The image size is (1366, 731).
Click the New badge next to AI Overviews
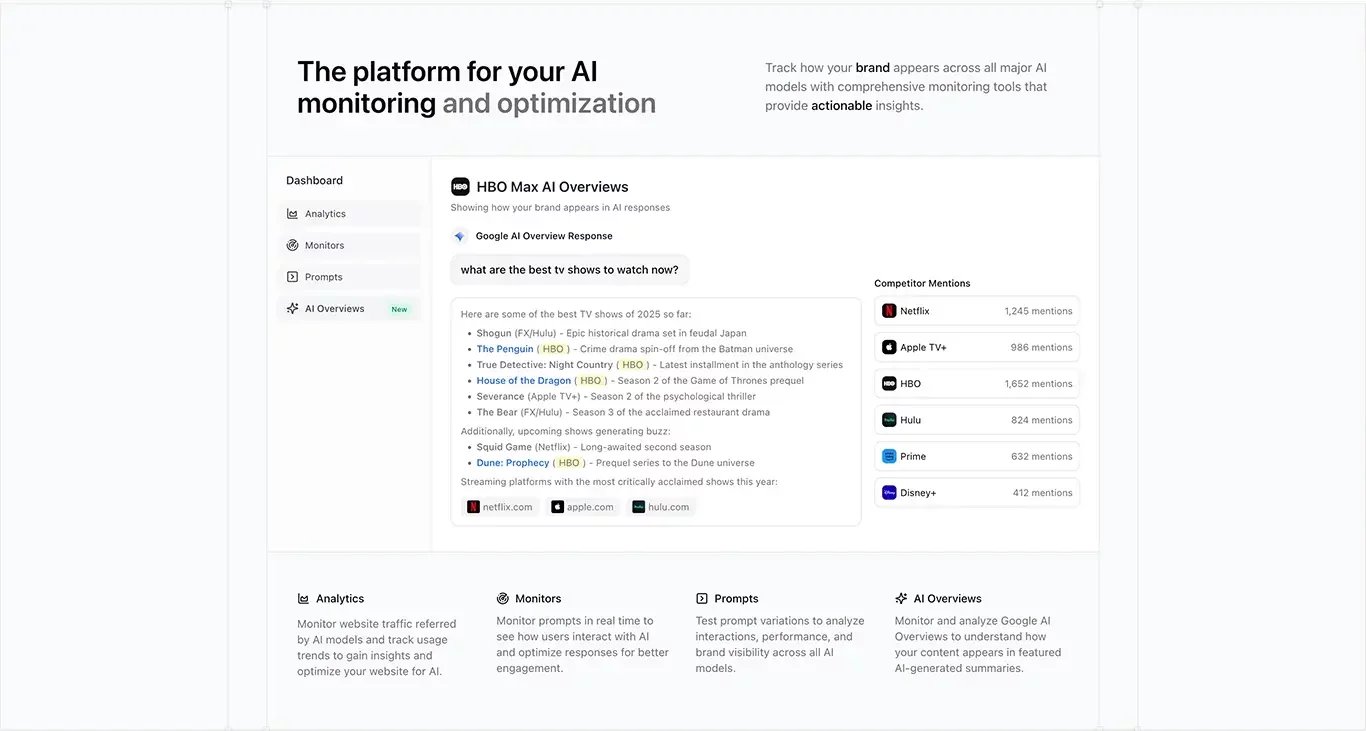pyautogui.click(x=399, y=309)
